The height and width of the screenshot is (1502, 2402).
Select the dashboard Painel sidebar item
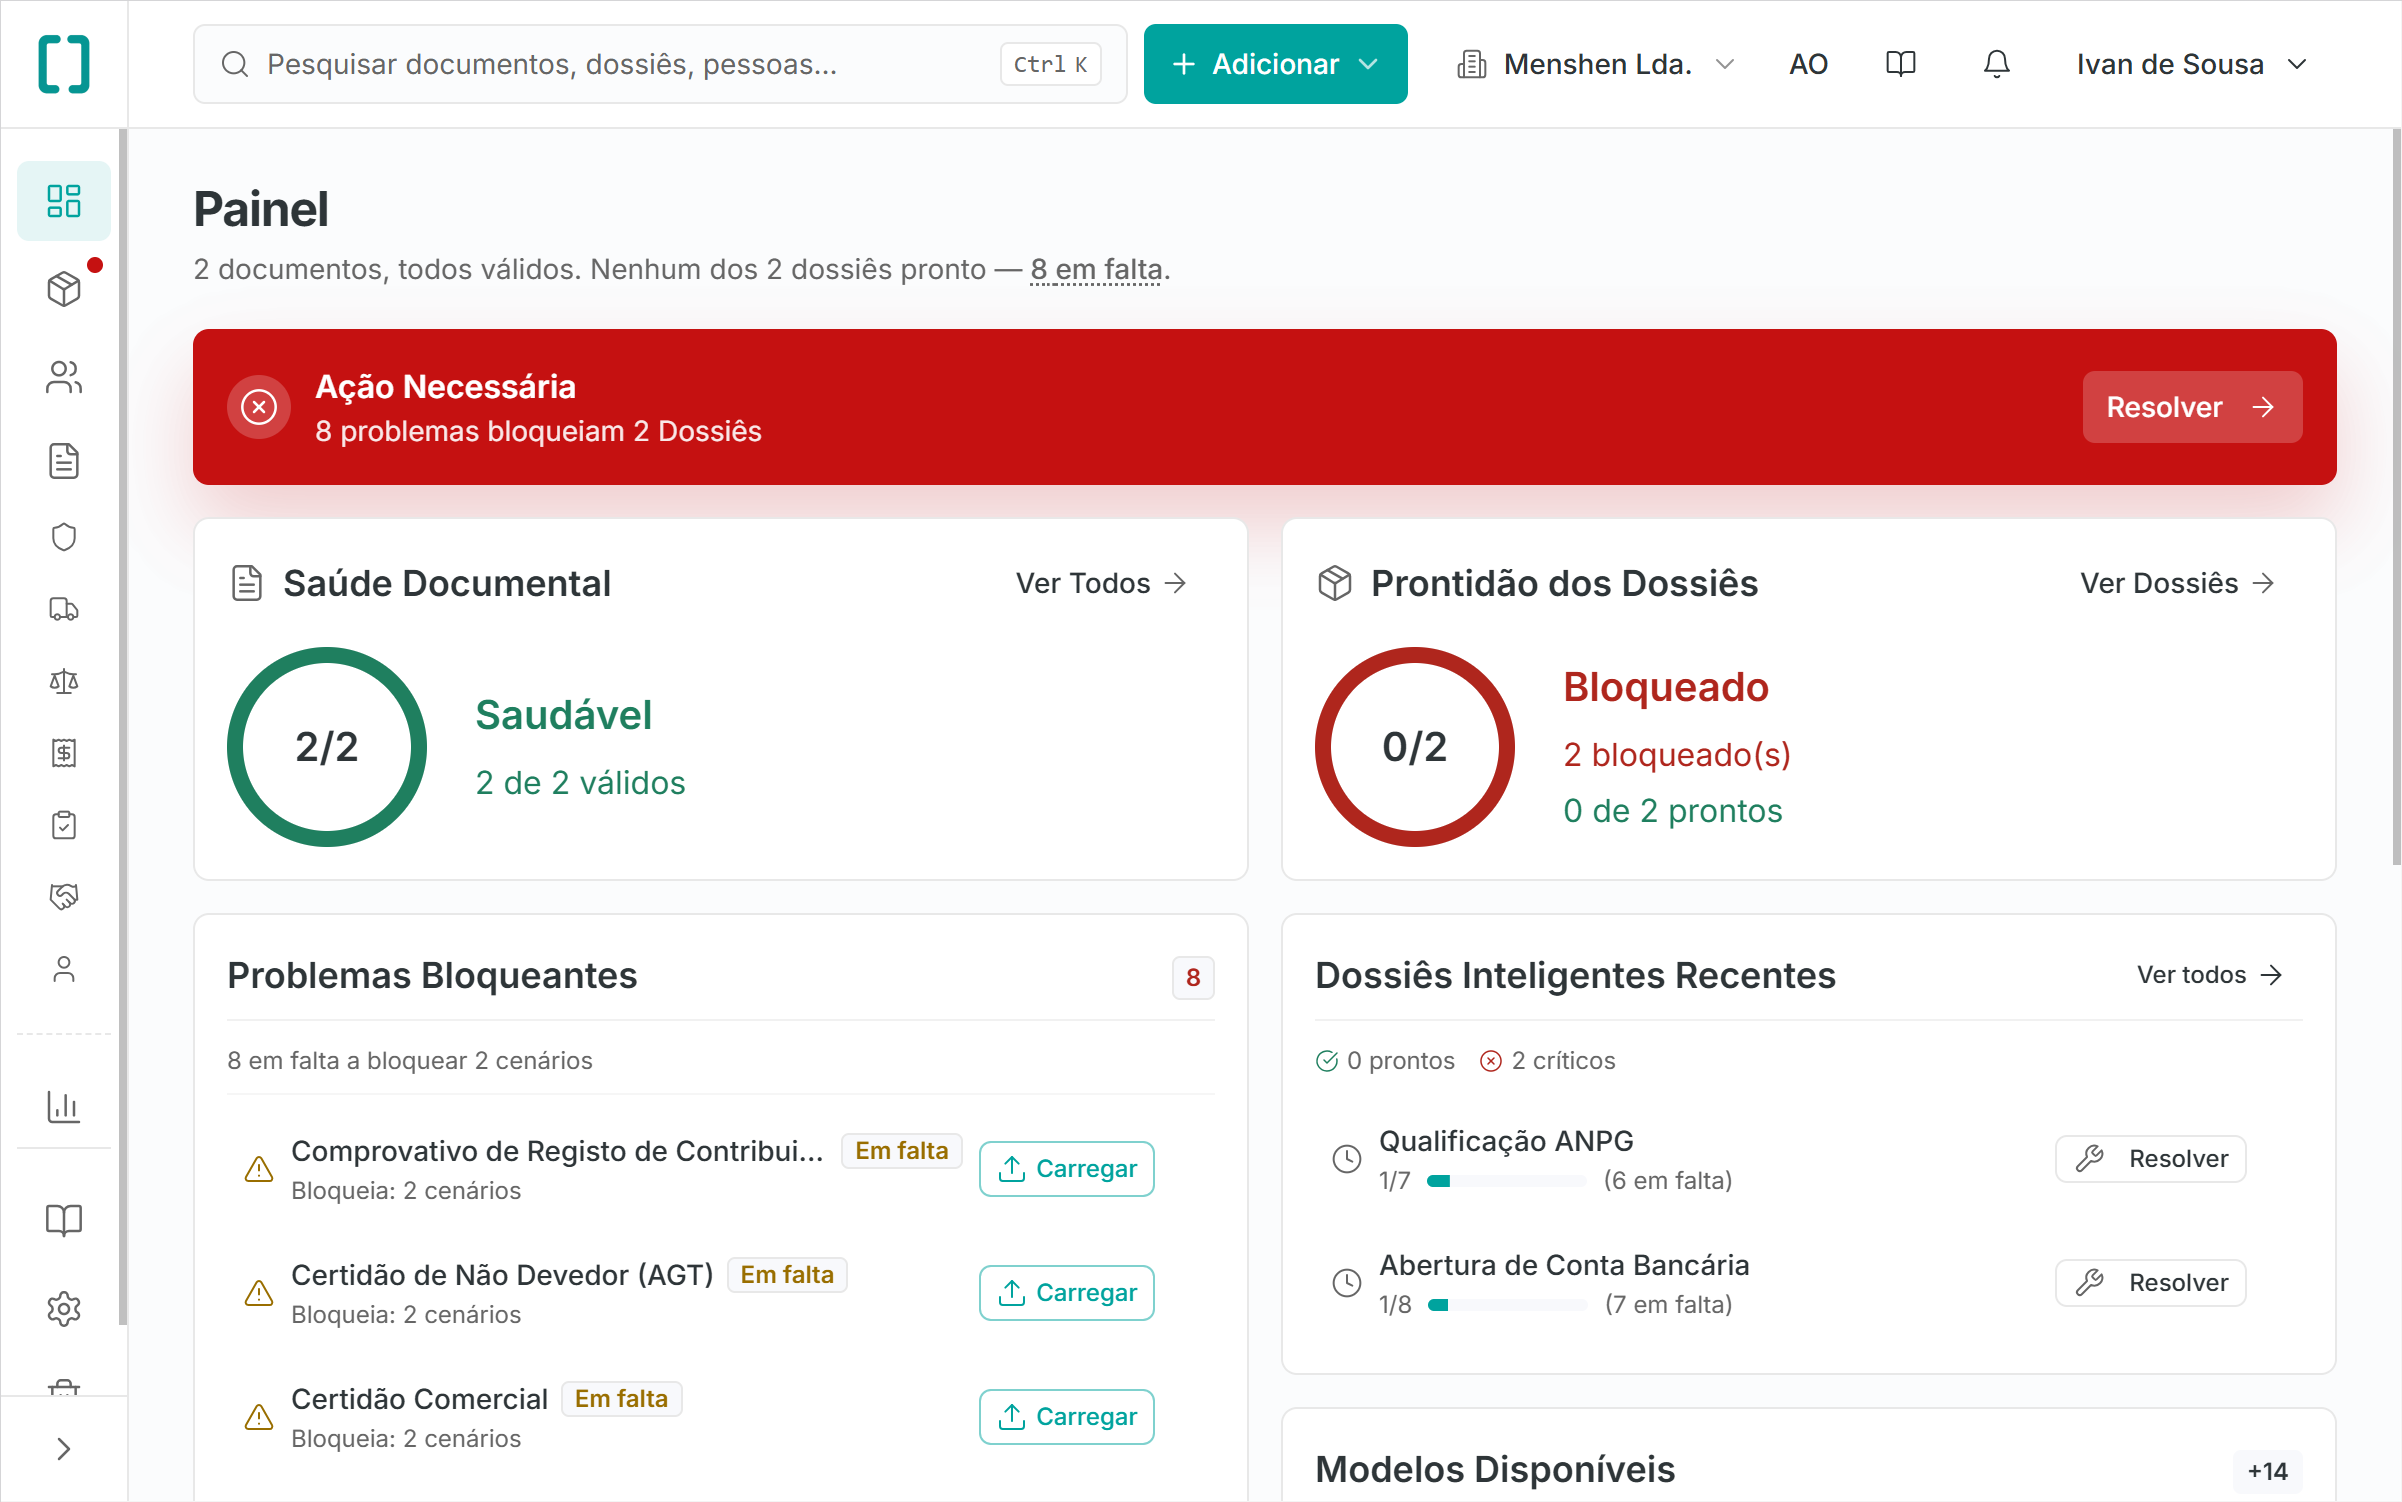point(64,201)
